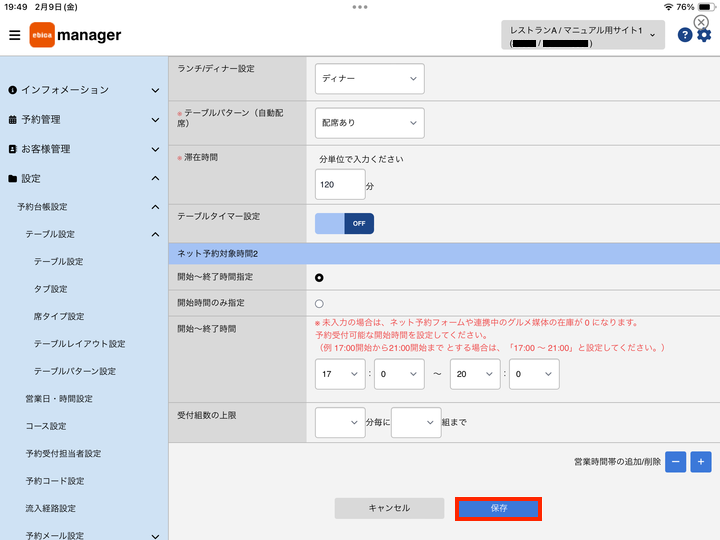The height and width of the screenshot is (540, 720).
Task: Click the information circle icon in sidebar
Action: click(x=12, y=90)
